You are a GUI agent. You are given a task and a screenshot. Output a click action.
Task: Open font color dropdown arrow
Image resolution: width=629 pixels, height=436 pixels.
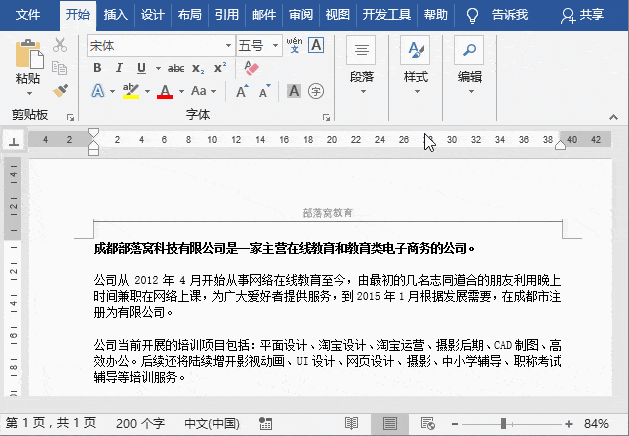pyautogui.click(x=181, y=91)
